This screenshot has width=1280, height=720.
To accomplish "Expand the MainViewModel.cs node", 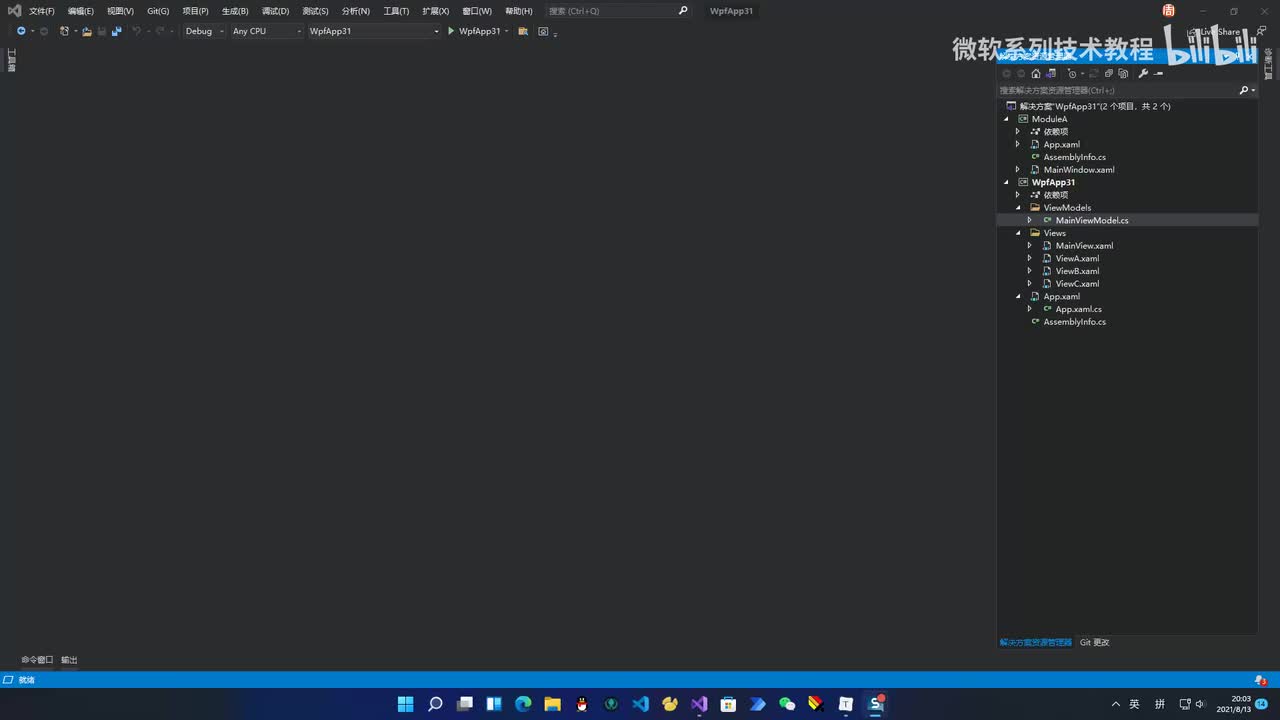I will click(x=1030, y=220).
